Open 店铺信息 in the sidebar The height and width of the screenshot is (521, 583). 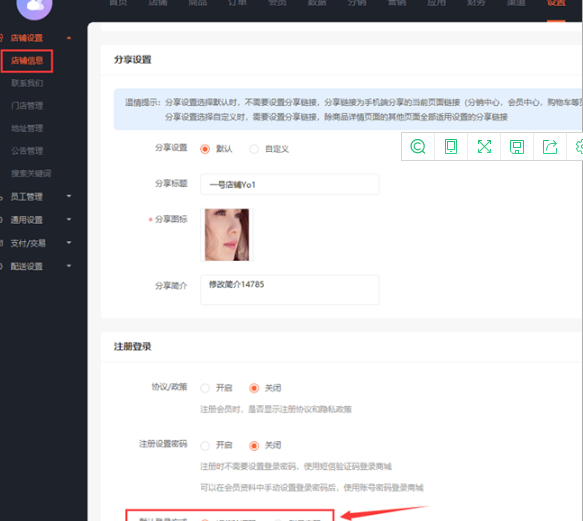[27, 61]
